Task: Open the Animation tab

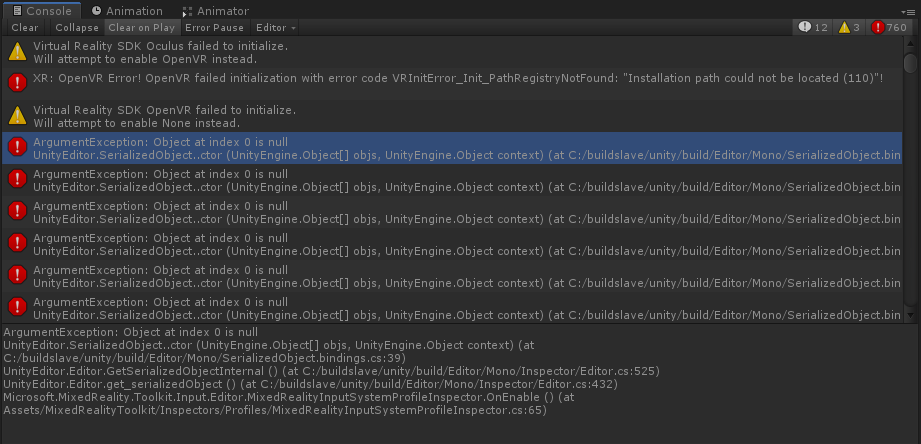Action: click(x=127, y=11)
